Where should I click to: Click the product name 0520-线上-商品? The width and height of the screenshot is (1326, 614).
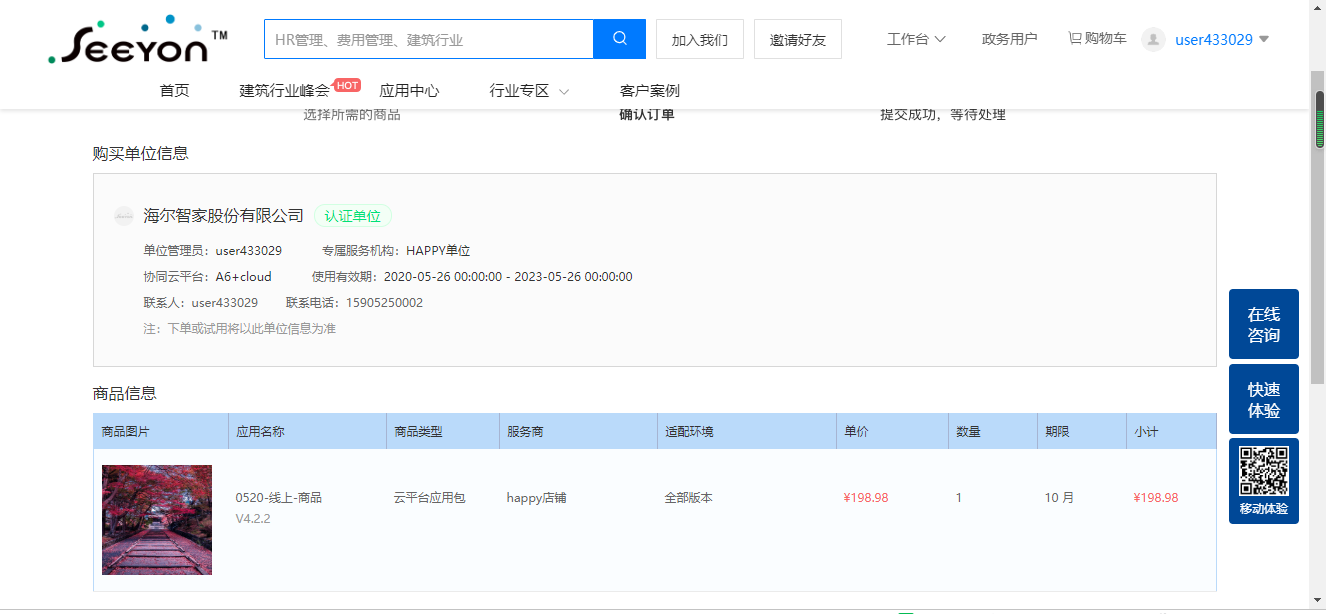point(279,498)
